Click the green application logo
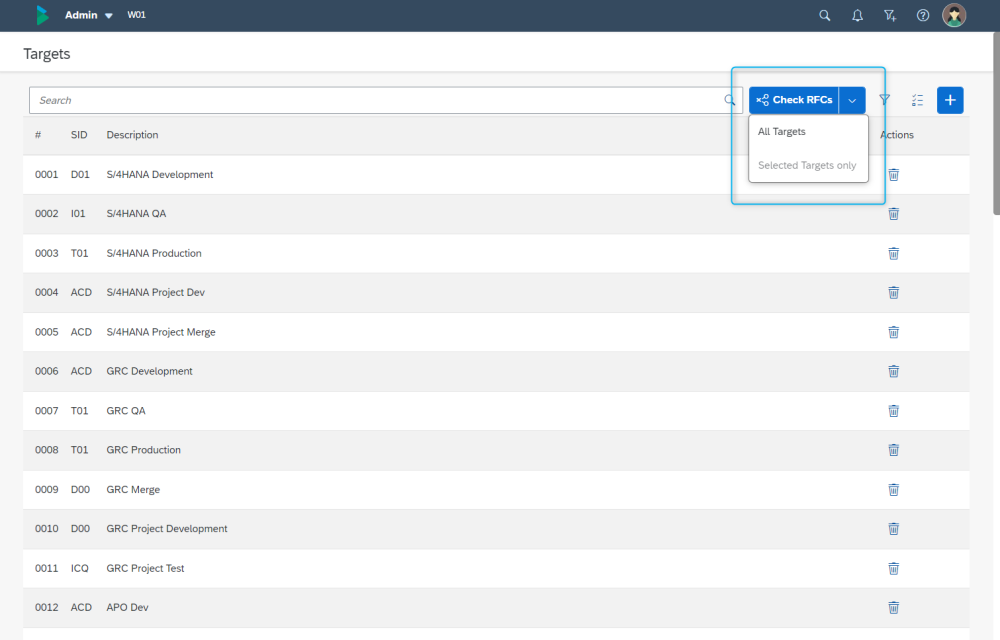 [42, 15]
